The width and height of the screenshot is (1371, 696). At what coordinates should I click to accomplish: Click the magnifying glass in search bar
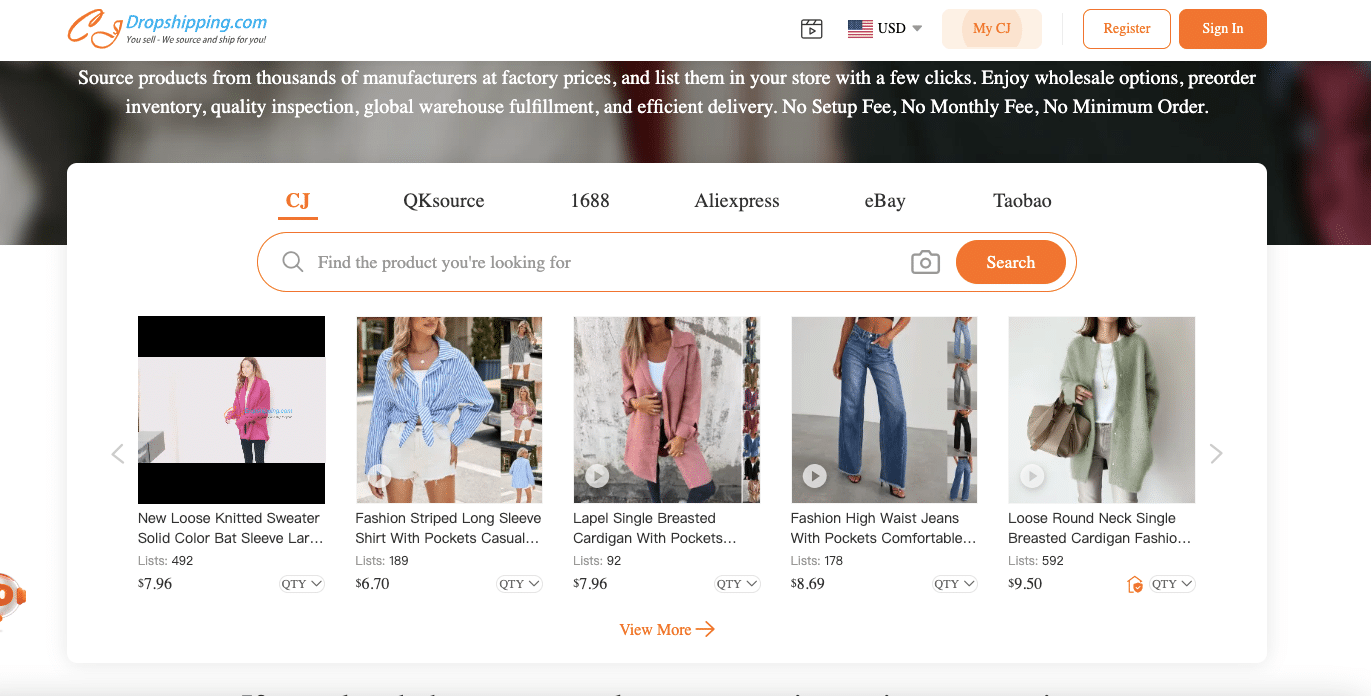click(292, 261)
